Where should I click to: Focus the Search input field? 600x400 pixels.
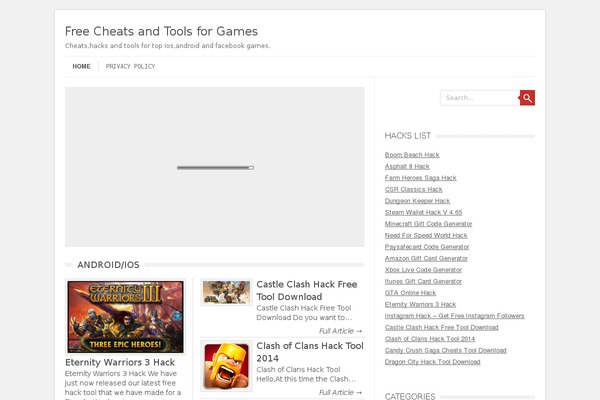click(480, 98)
